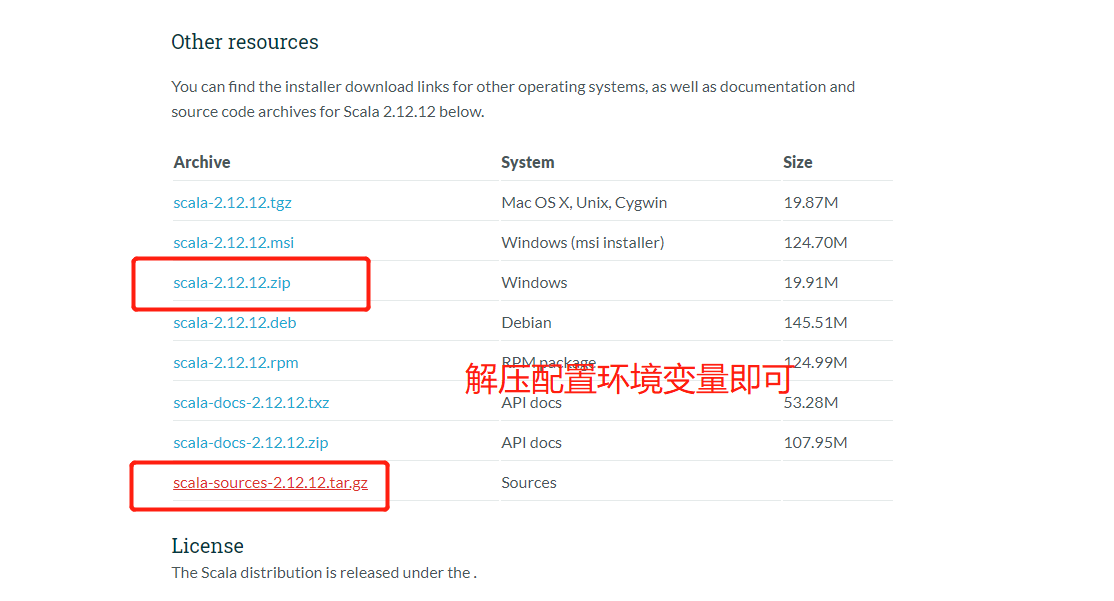Click the System column header

pyautogui.click(x=527, y=162)
